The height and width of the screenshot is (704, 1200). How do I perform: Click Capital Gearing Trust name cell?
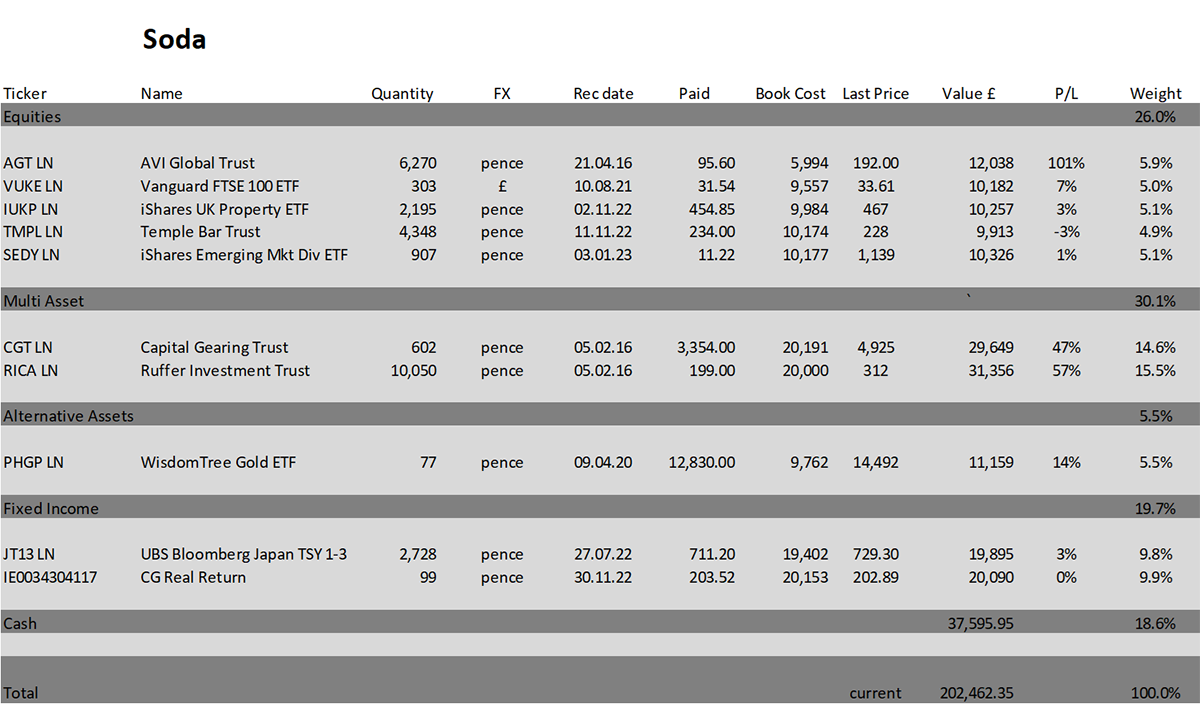coord(214,348)
